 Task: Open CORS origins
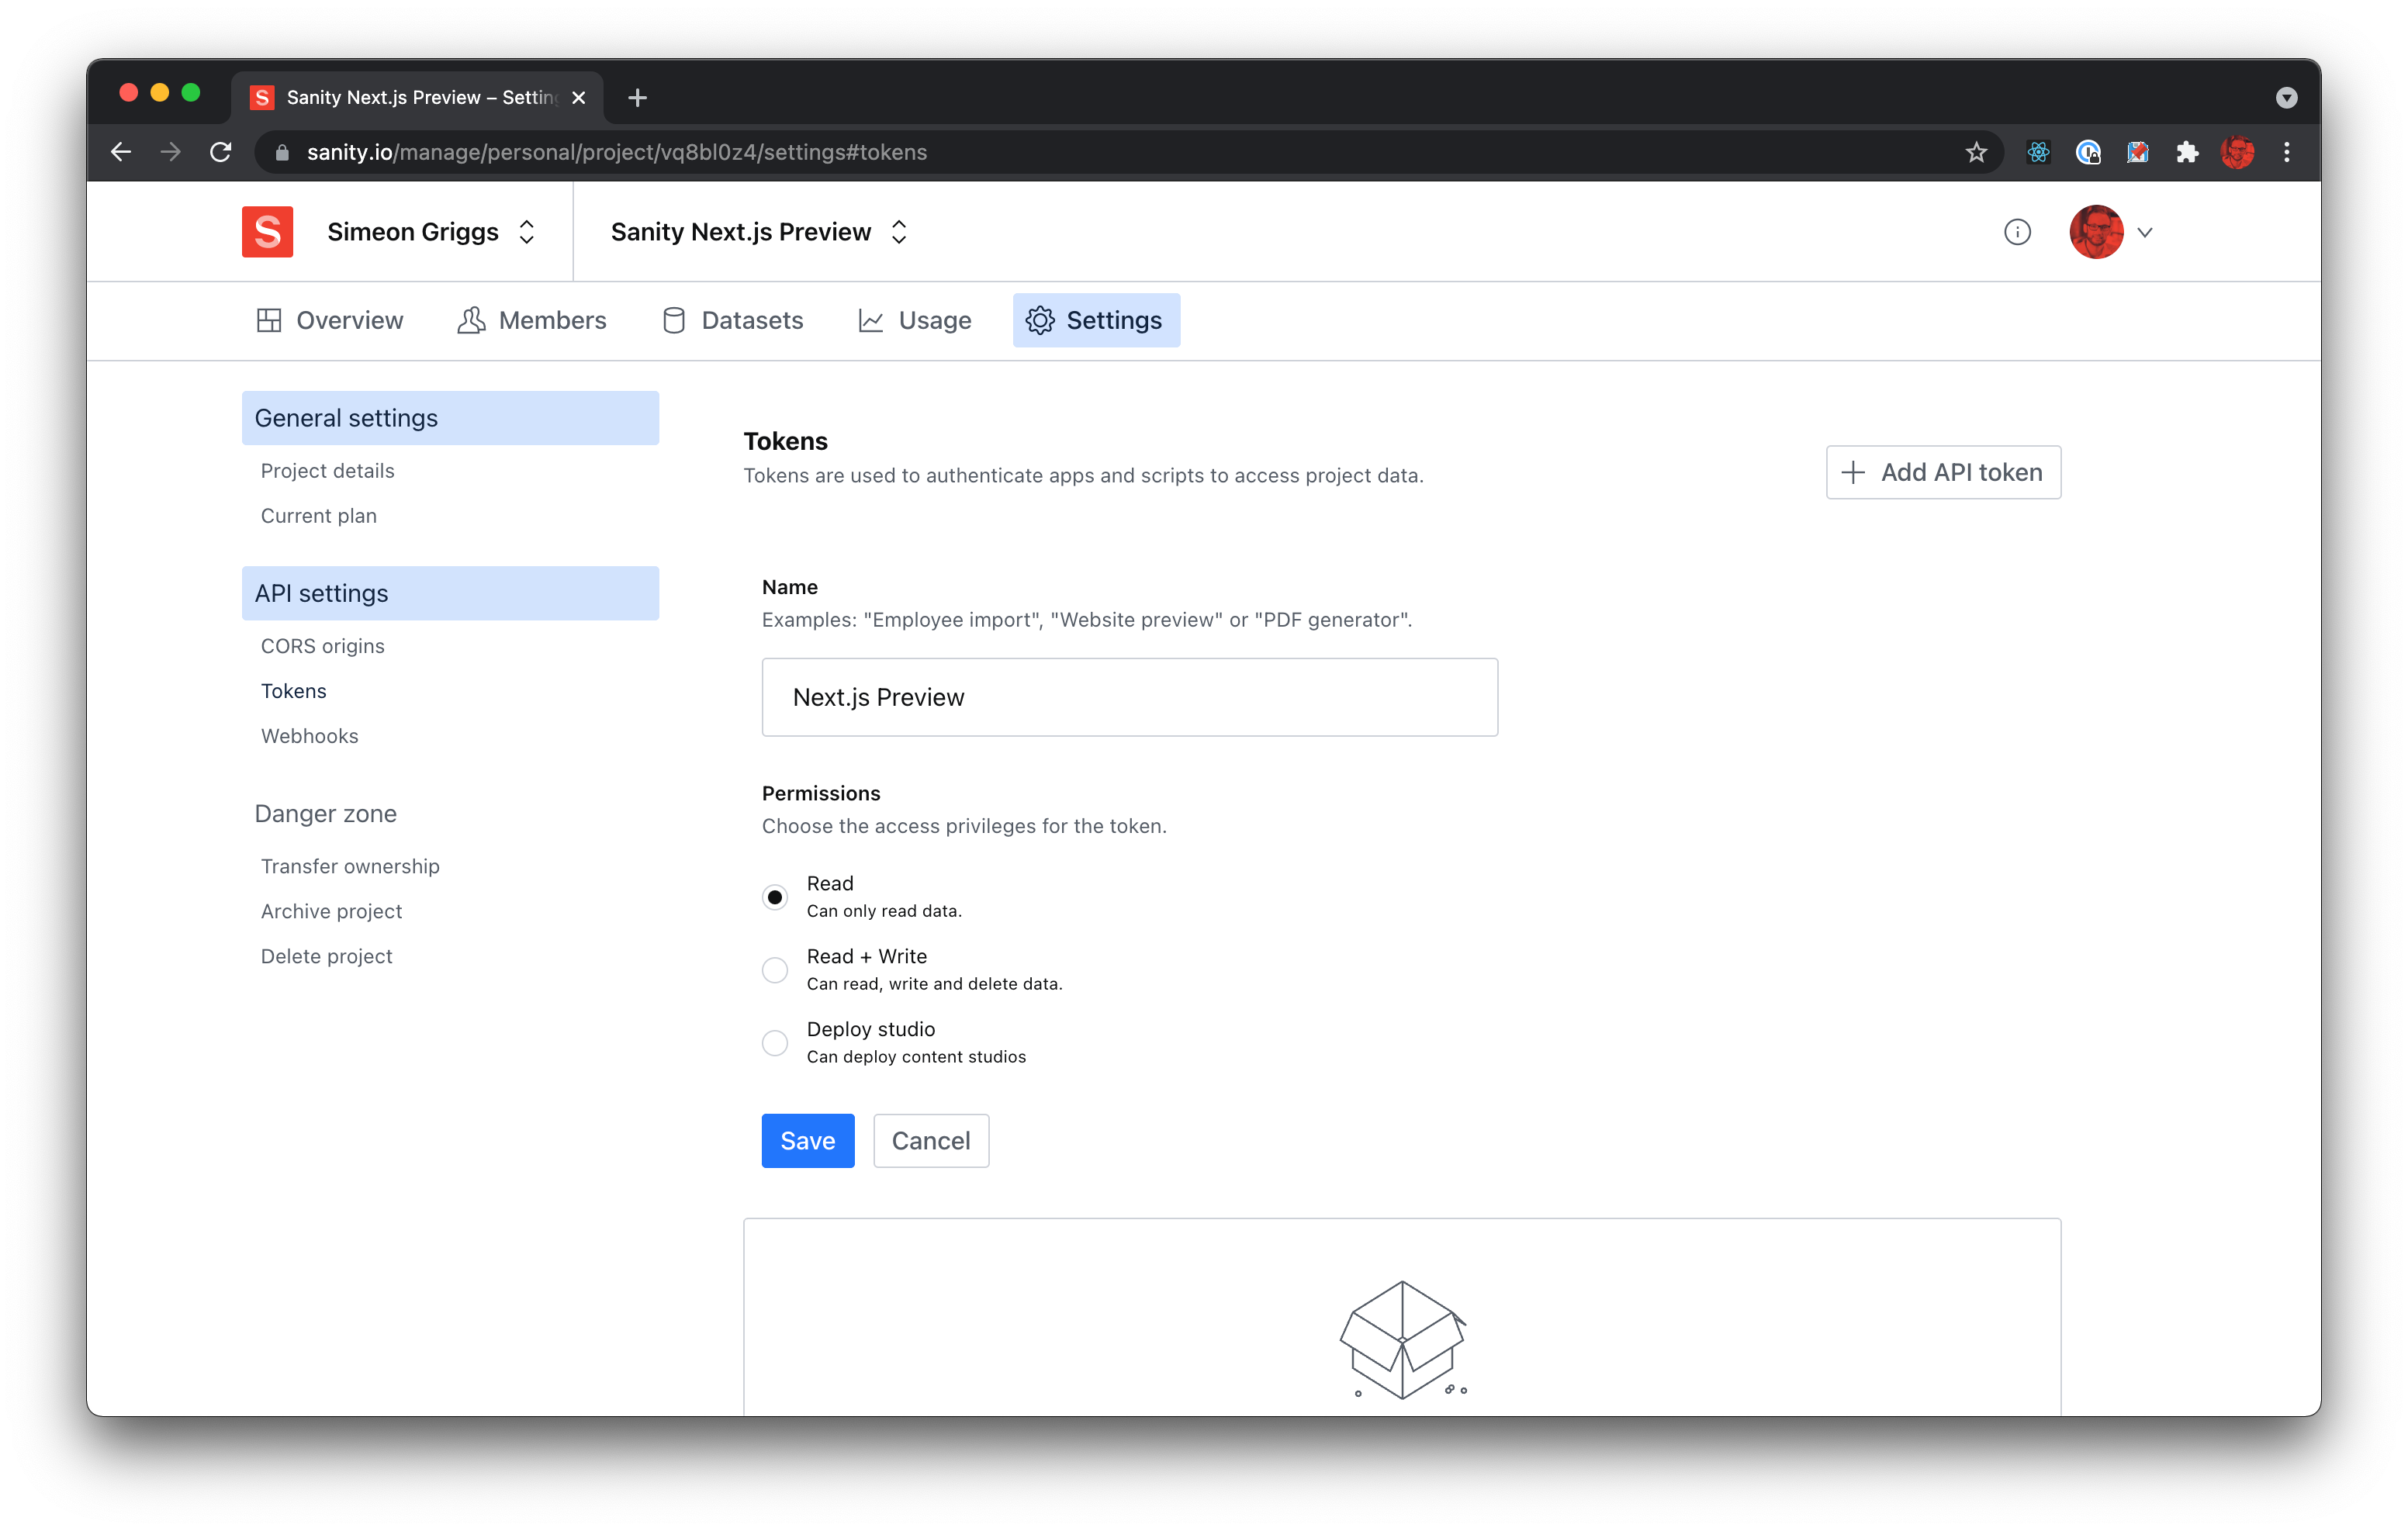point(322,646)
